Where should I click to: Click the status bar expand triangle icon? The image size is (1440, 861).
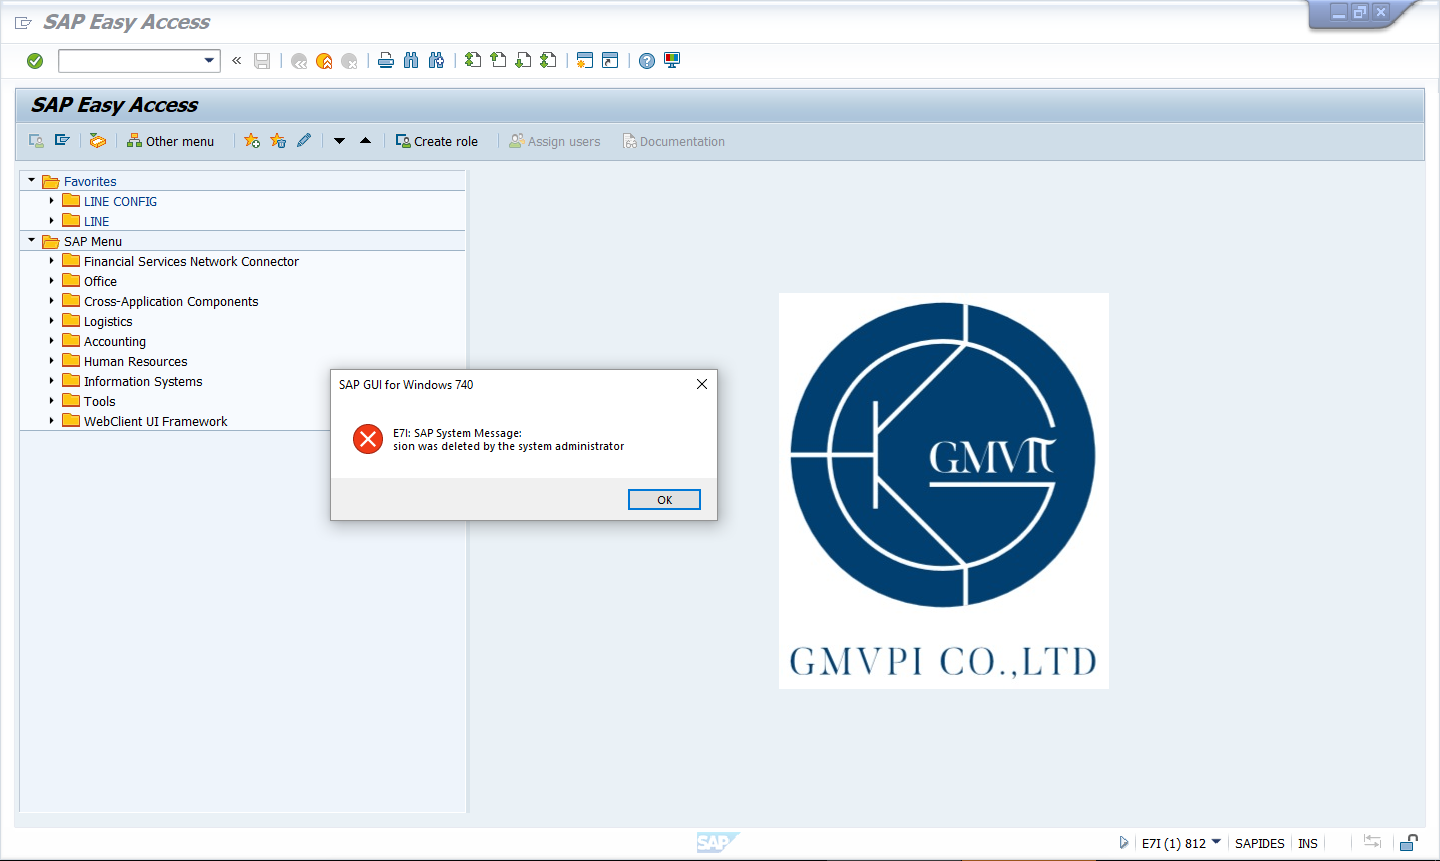coord(1124,843)
